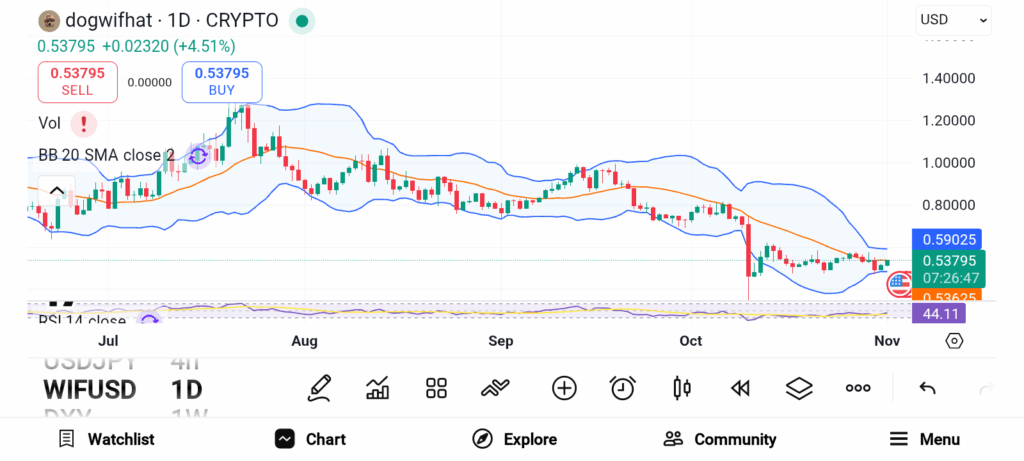The height and width of the screenshot is (461, 1024).
Task: Open the candlestick chart type icon
Action: (682, 388)
